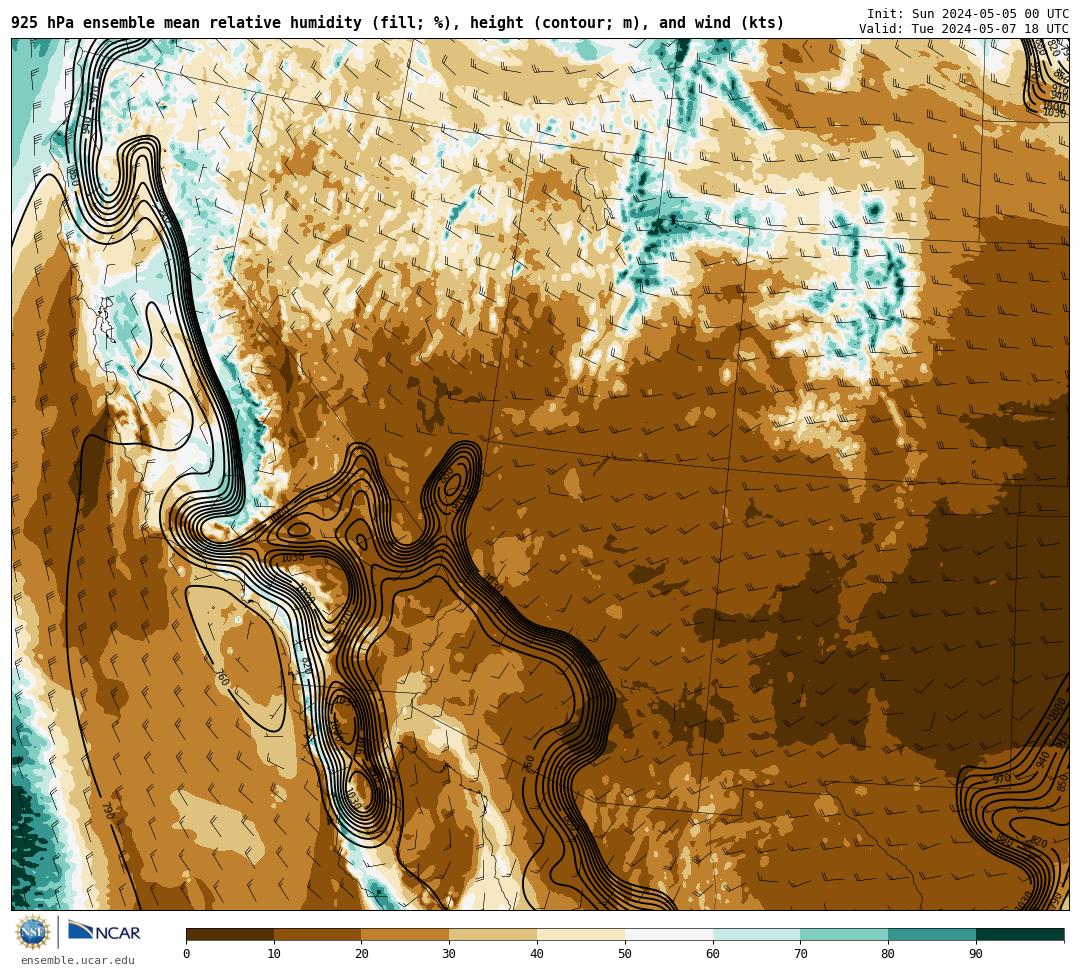Pick the 90-100% dark green colorbar segment
Viewport: 1080px width, 973px height.
1020,934
